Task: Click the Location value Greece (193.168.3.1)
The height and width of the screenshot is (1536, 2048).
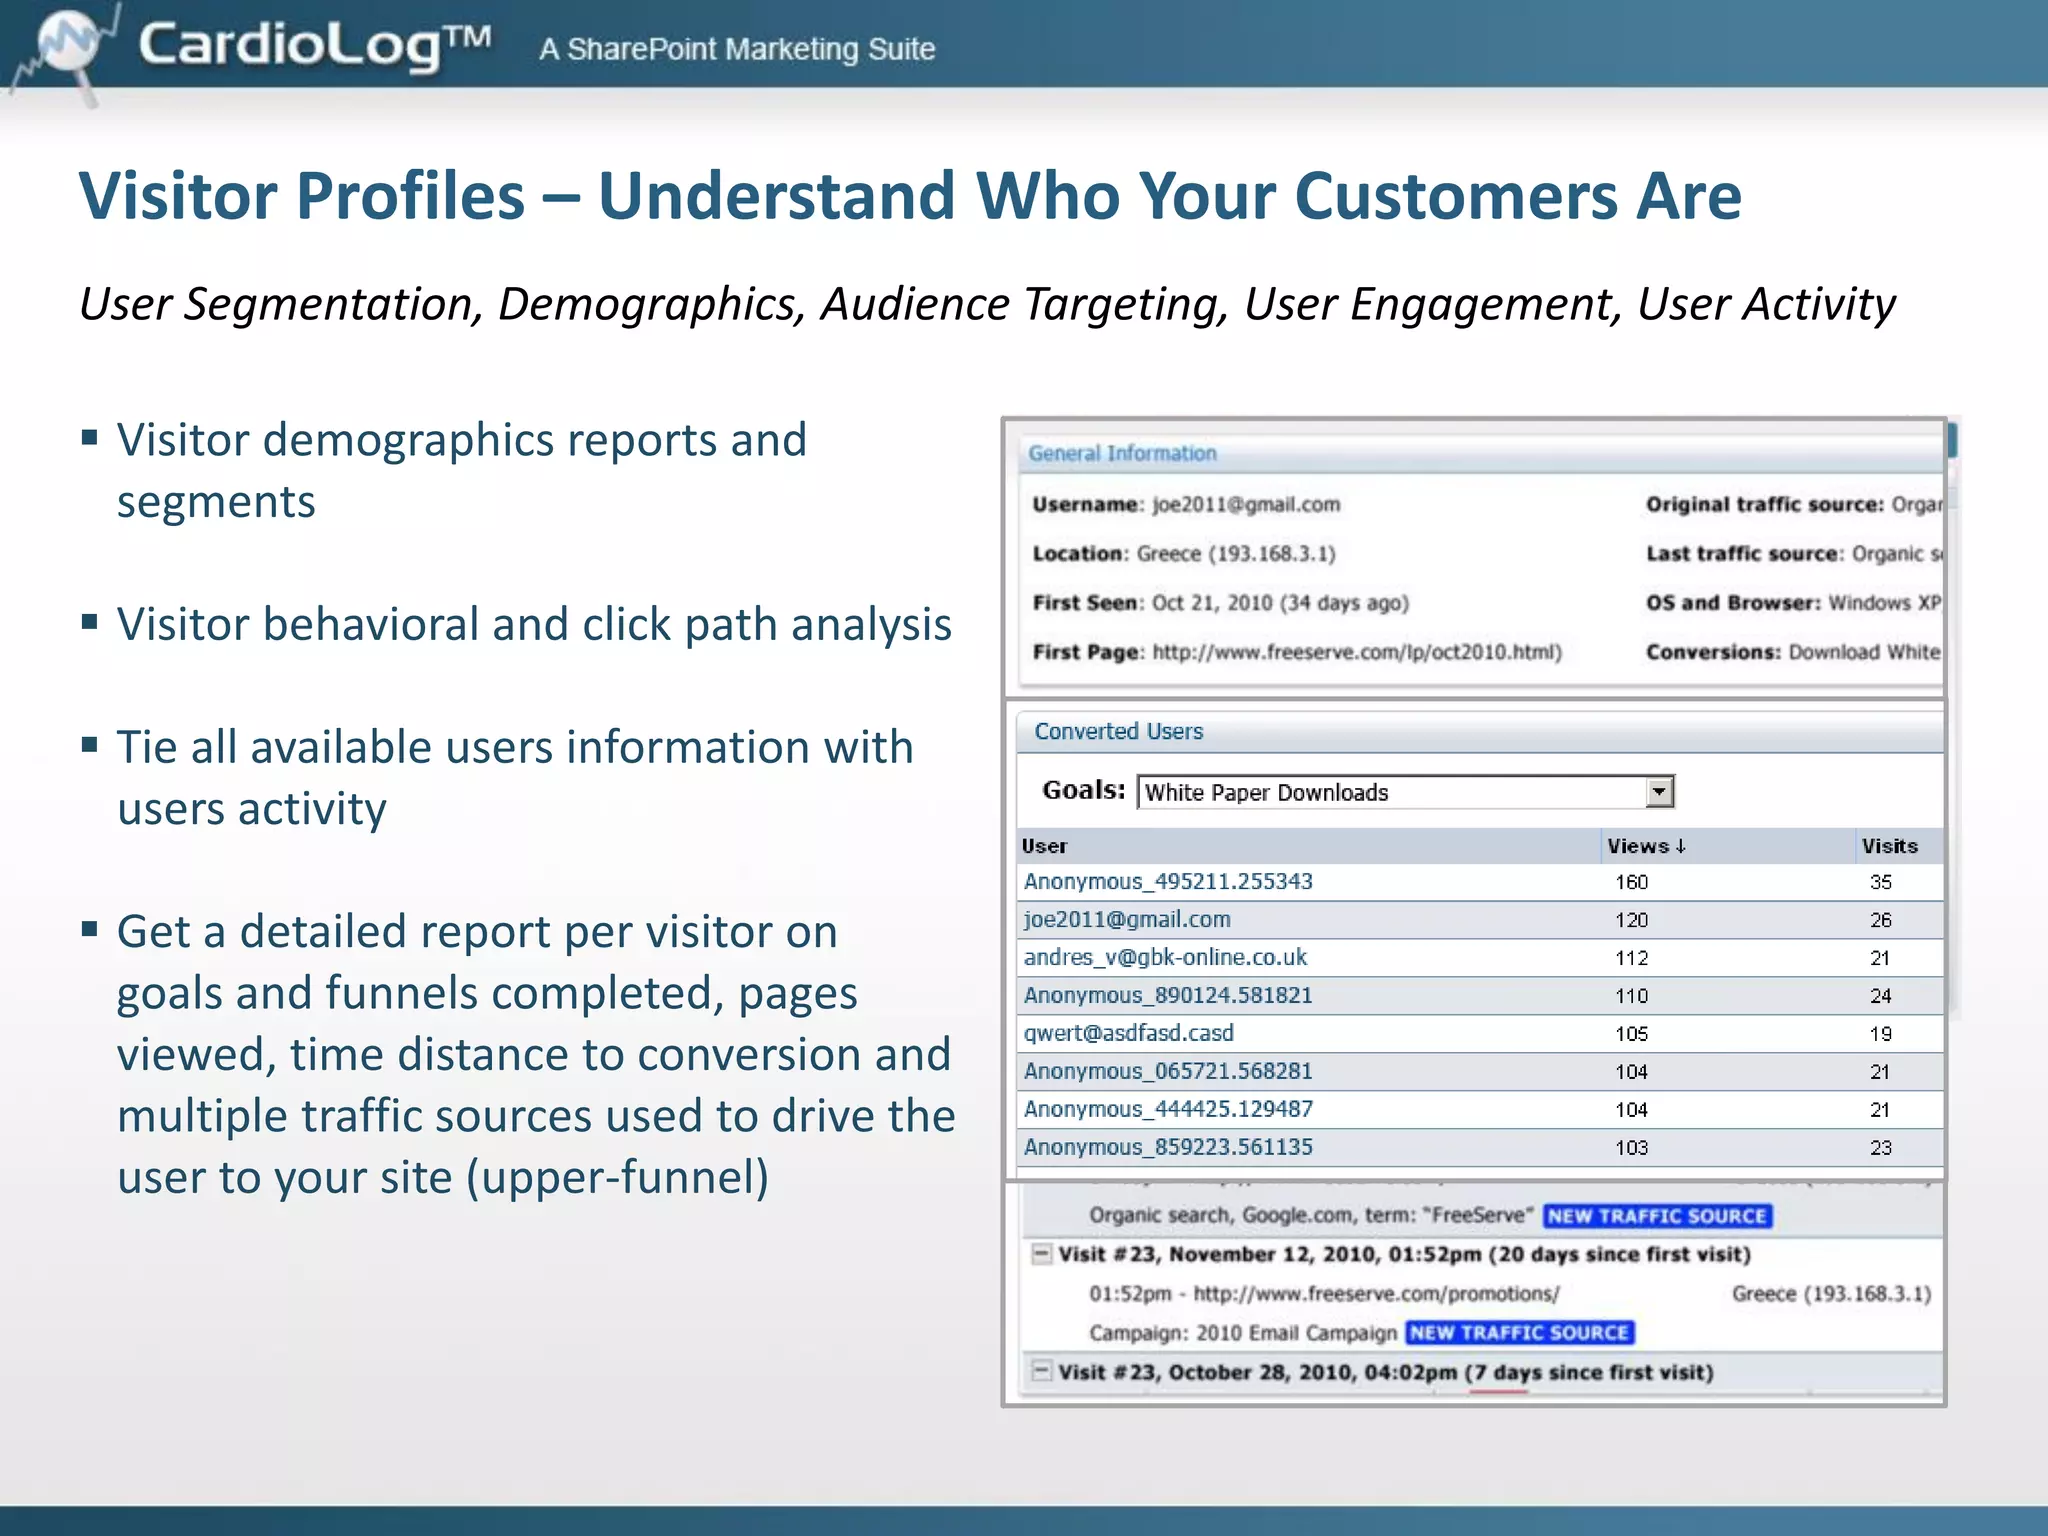Action: [1236, 553]
